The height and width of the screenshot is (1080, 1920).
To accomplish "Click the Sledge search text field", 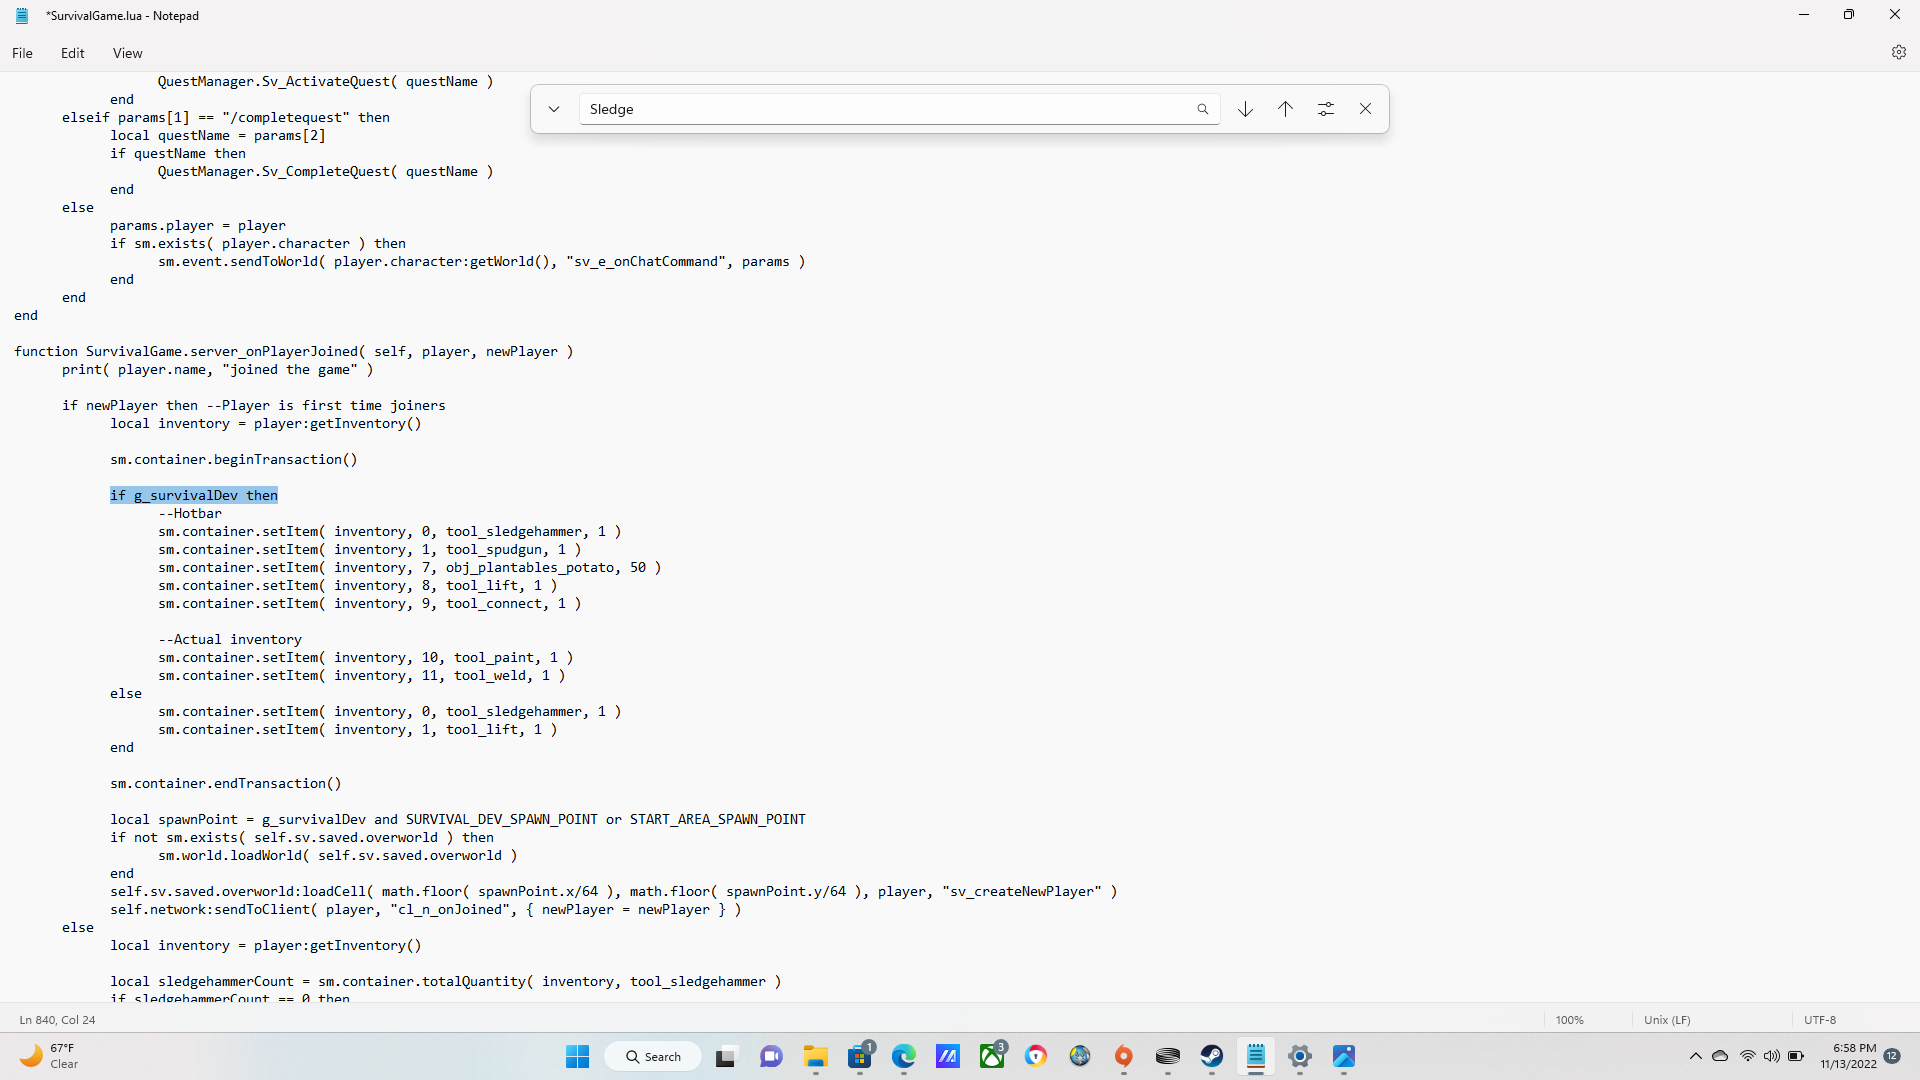I will pyautogui.click(x=880, y=109).
